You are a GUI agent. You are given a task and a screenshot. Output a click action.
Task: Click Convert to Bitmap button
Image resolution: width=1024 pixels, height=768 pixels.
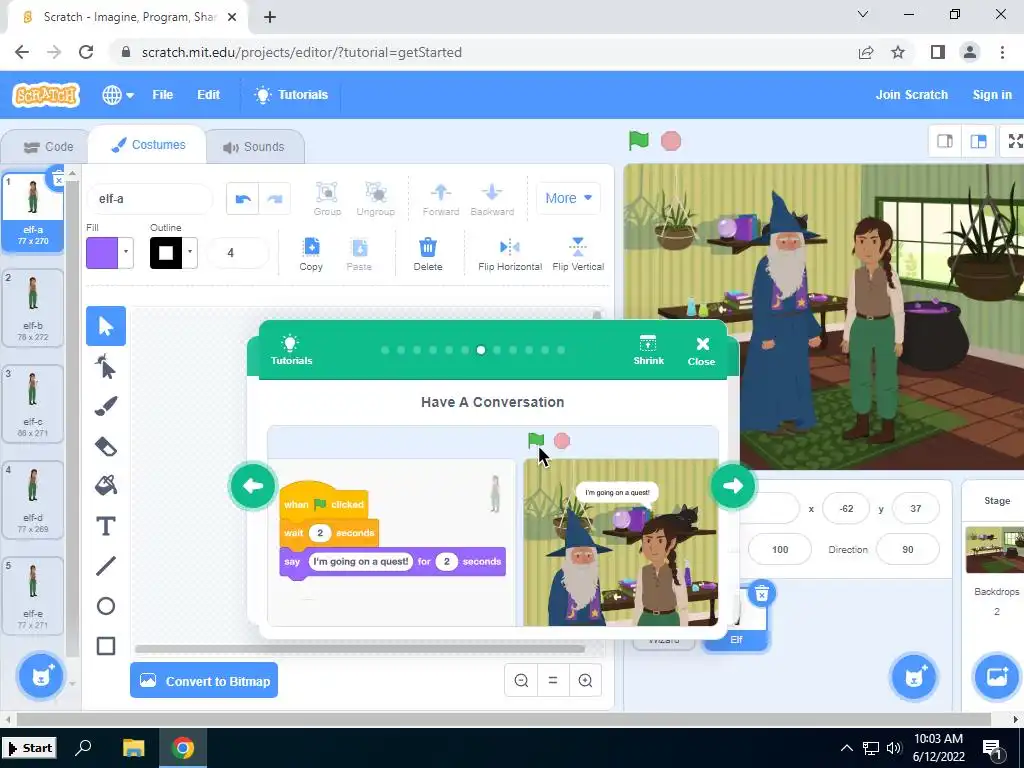click(x=204, y=680)
